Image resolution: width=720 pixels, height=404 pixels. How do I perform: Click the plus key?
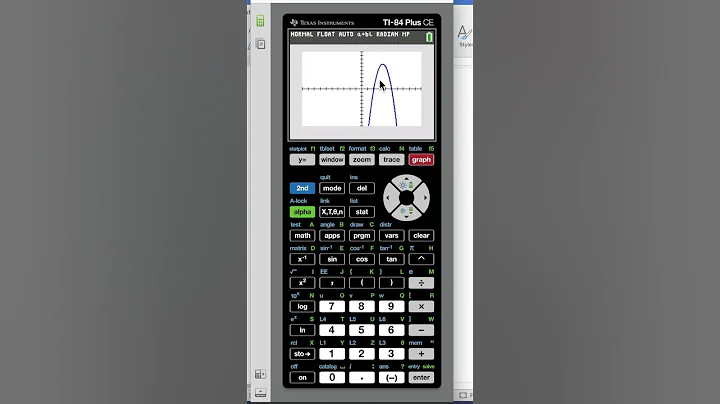coord(421,354)
